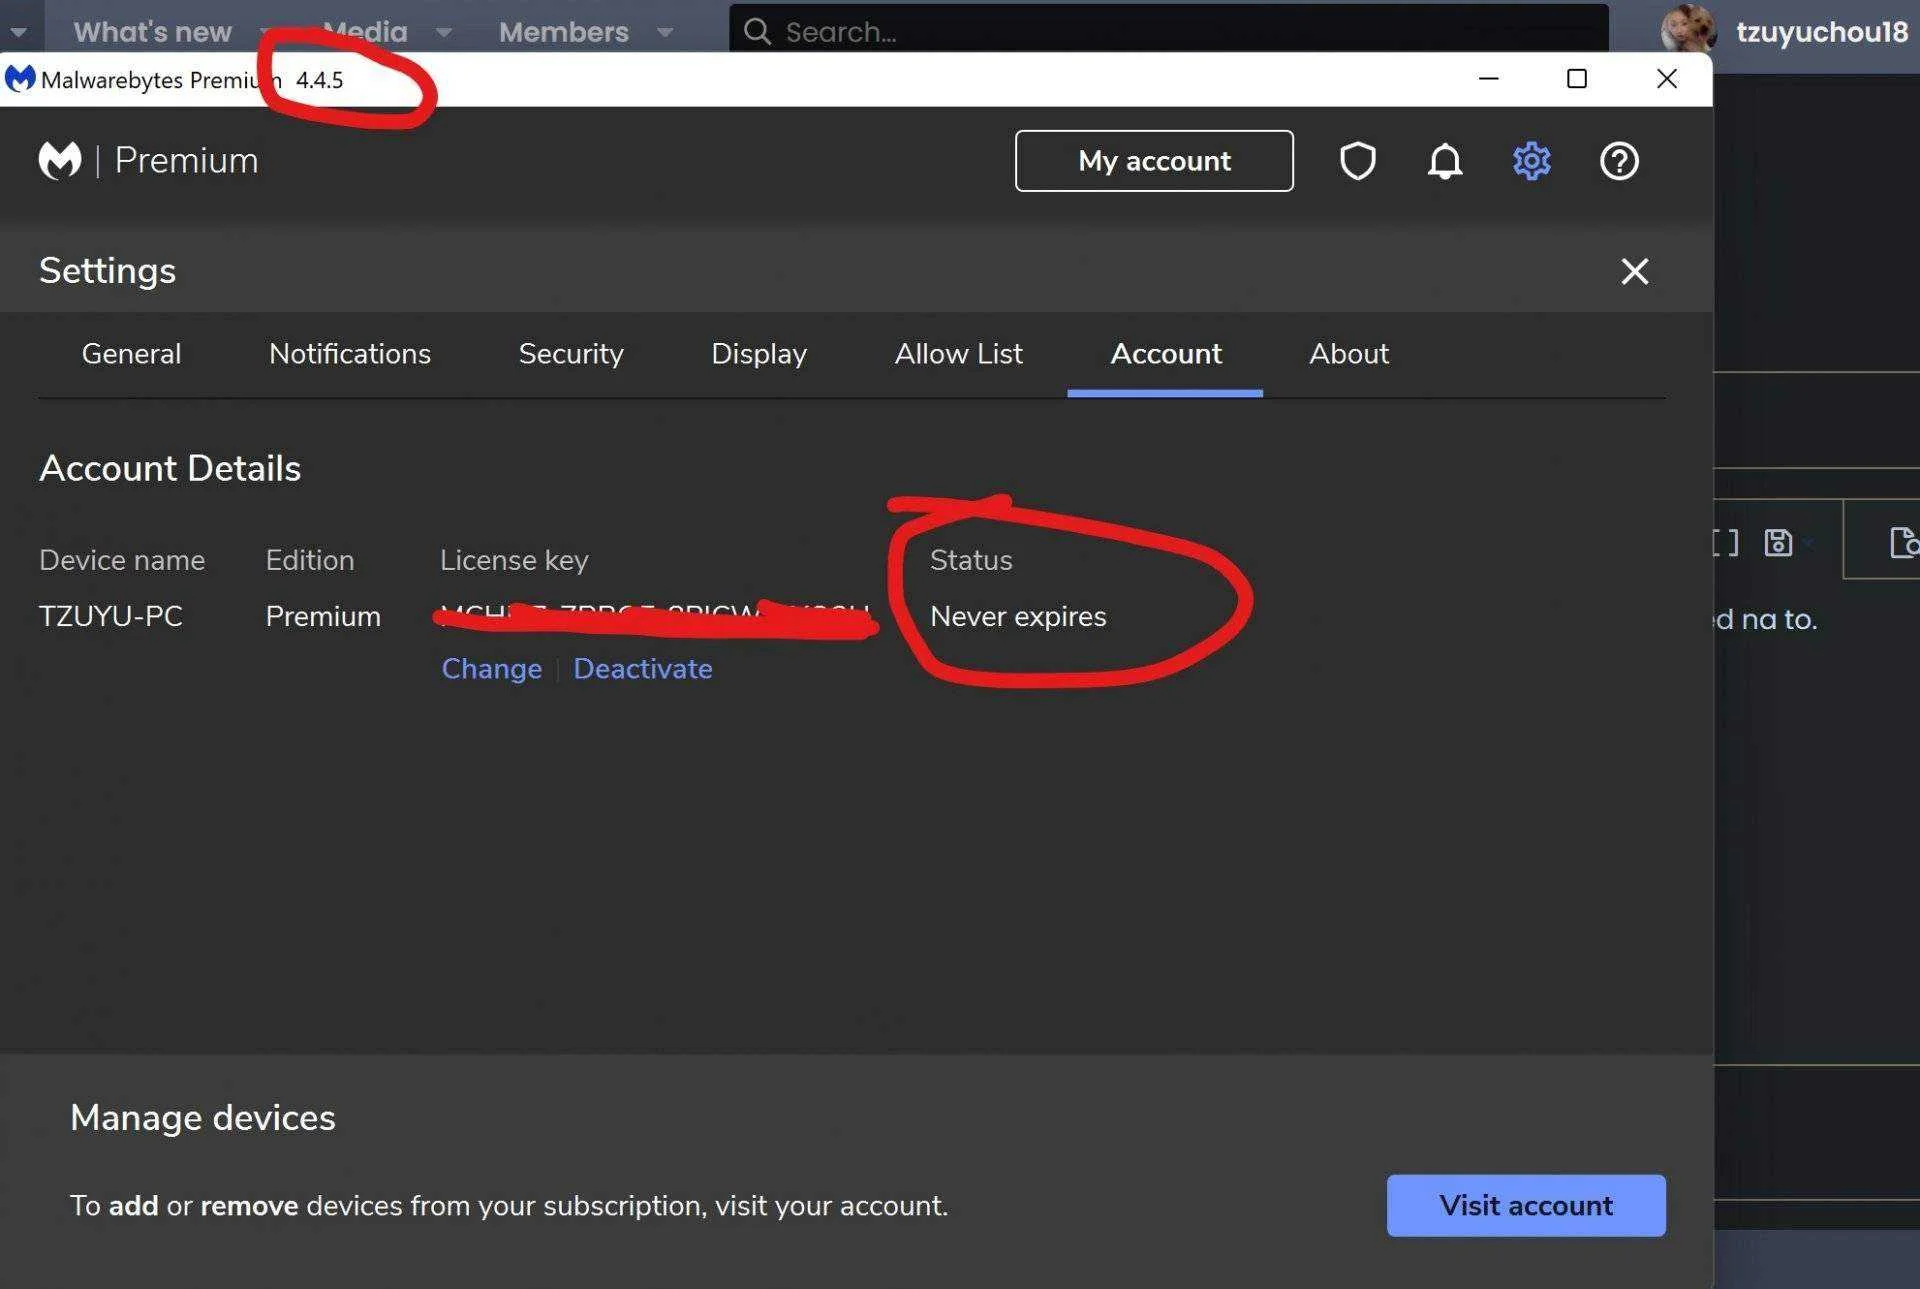Click the Deactivate license link
This screenshot has height=1289, width=1920.
coord(643,668)
